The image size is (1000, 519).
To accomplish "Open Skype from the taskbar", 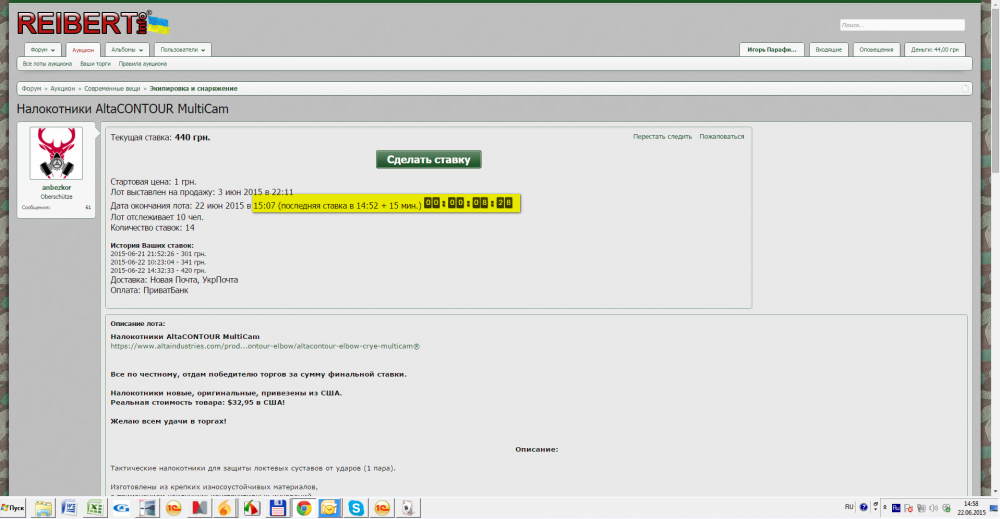I will (x=356, y=508).
